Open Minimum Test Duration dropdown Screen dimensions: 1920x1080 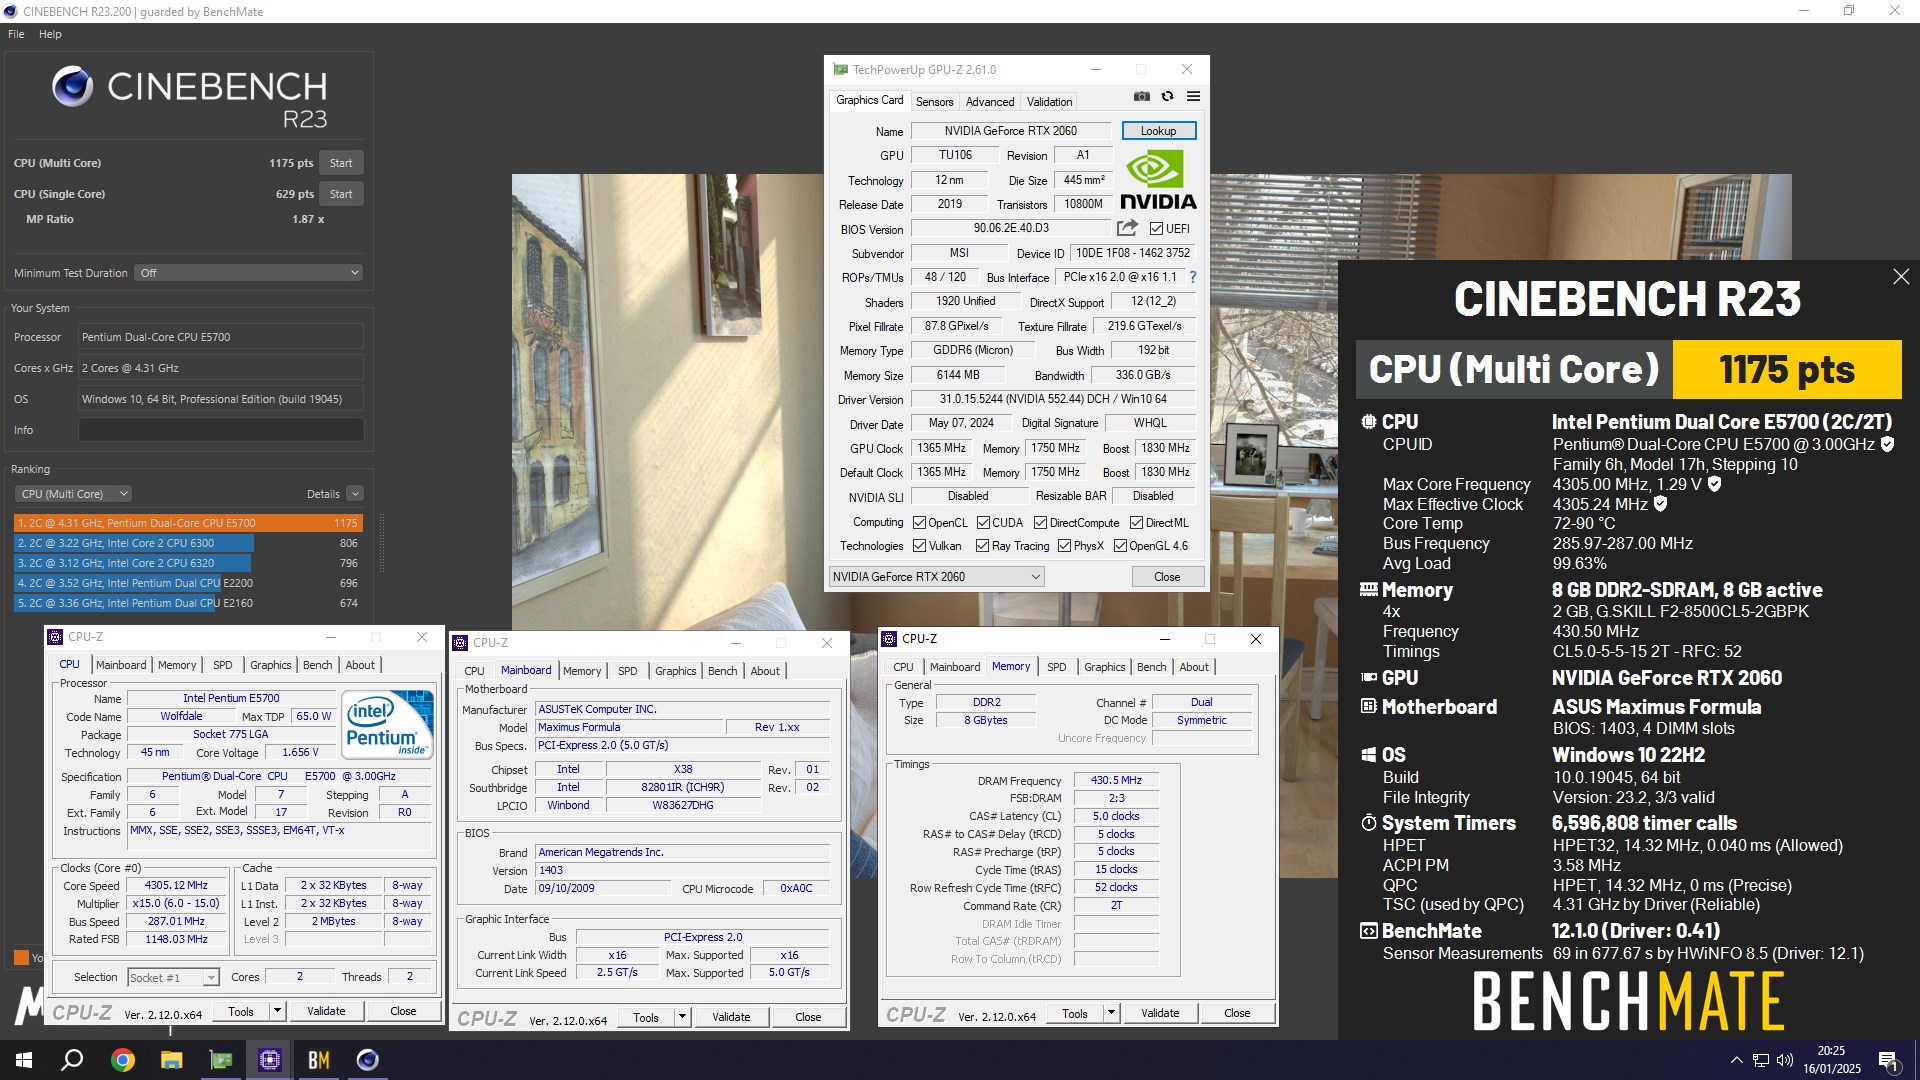248,273
